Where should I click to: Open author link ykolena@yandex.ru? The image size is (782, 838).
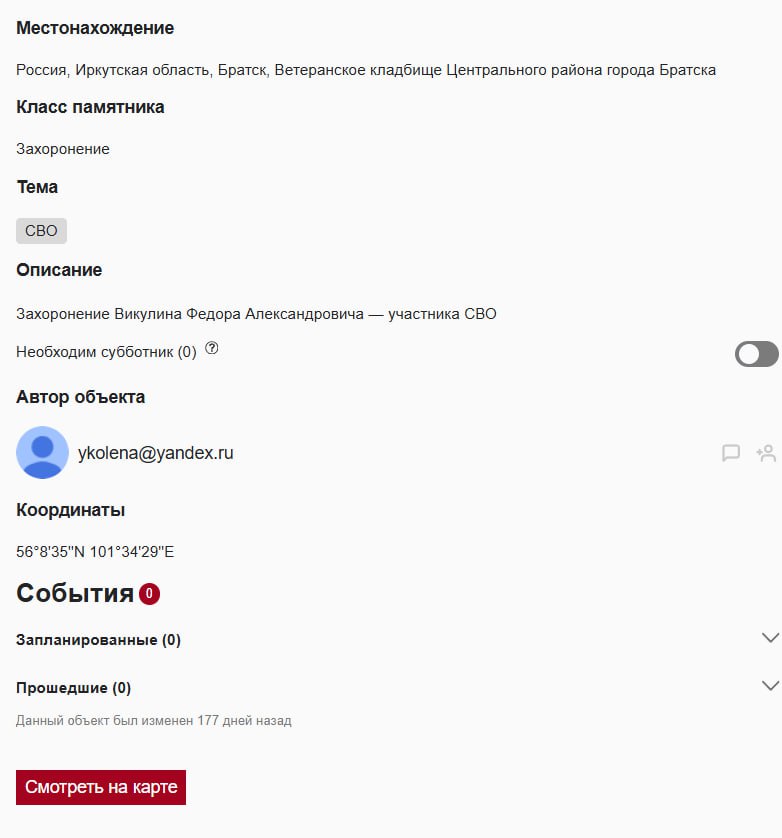[156, 453]
